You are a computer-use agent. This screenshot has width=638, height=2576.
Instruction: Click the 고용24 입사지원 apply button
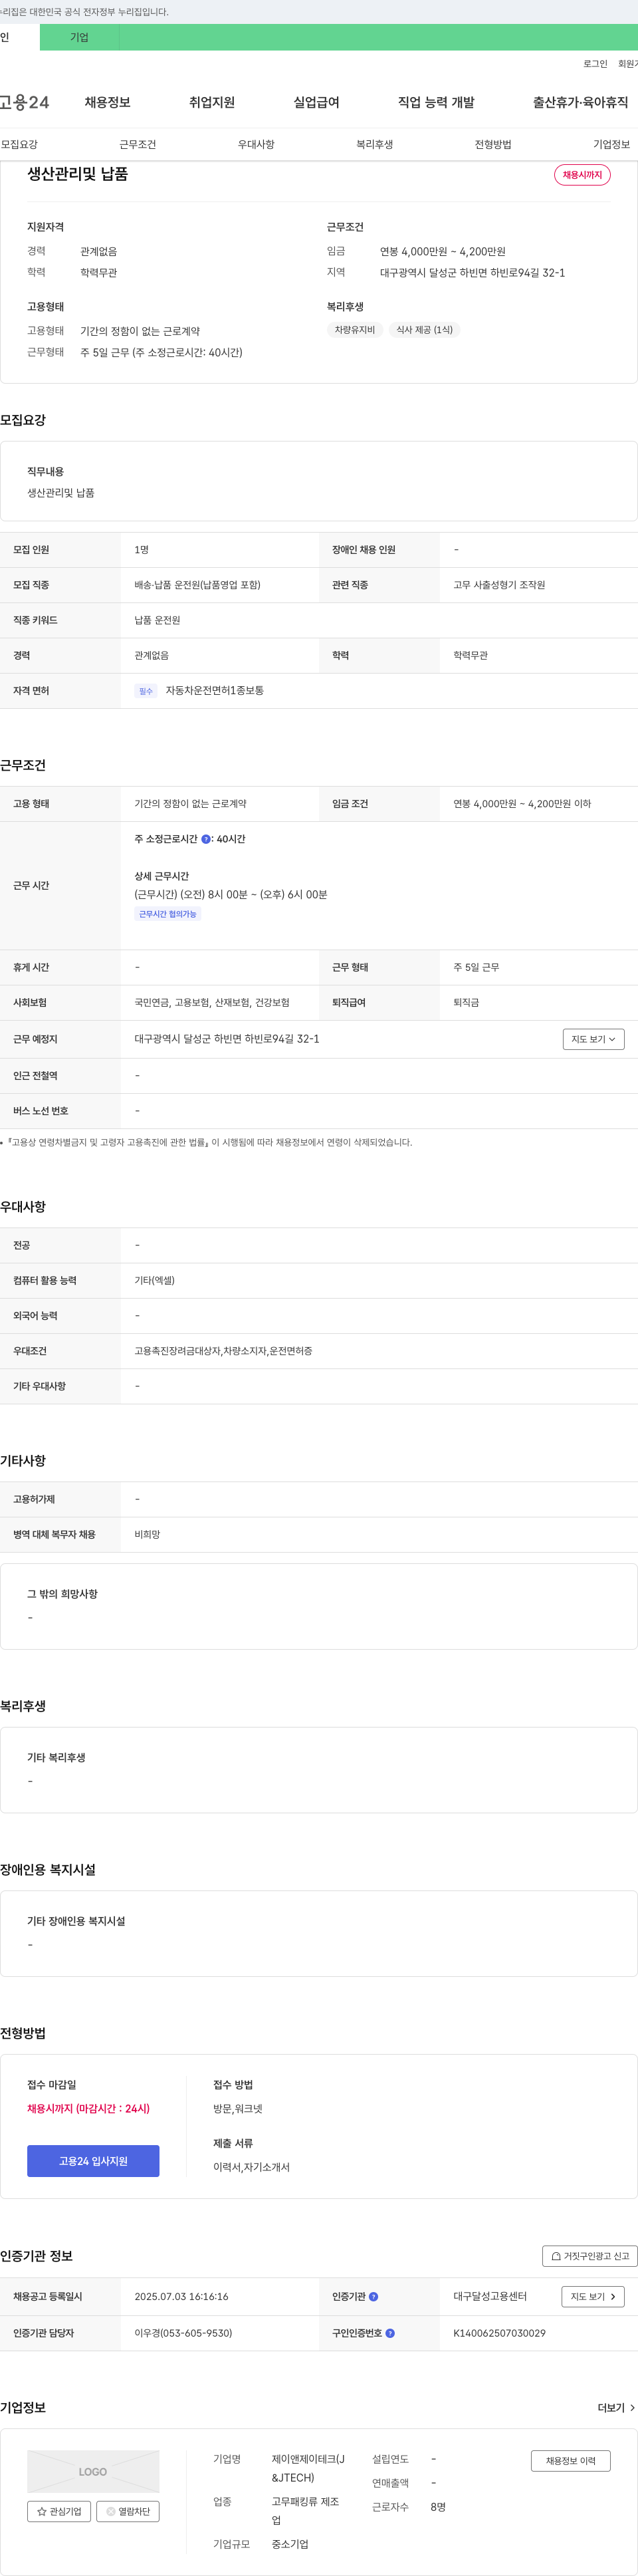93,2161
